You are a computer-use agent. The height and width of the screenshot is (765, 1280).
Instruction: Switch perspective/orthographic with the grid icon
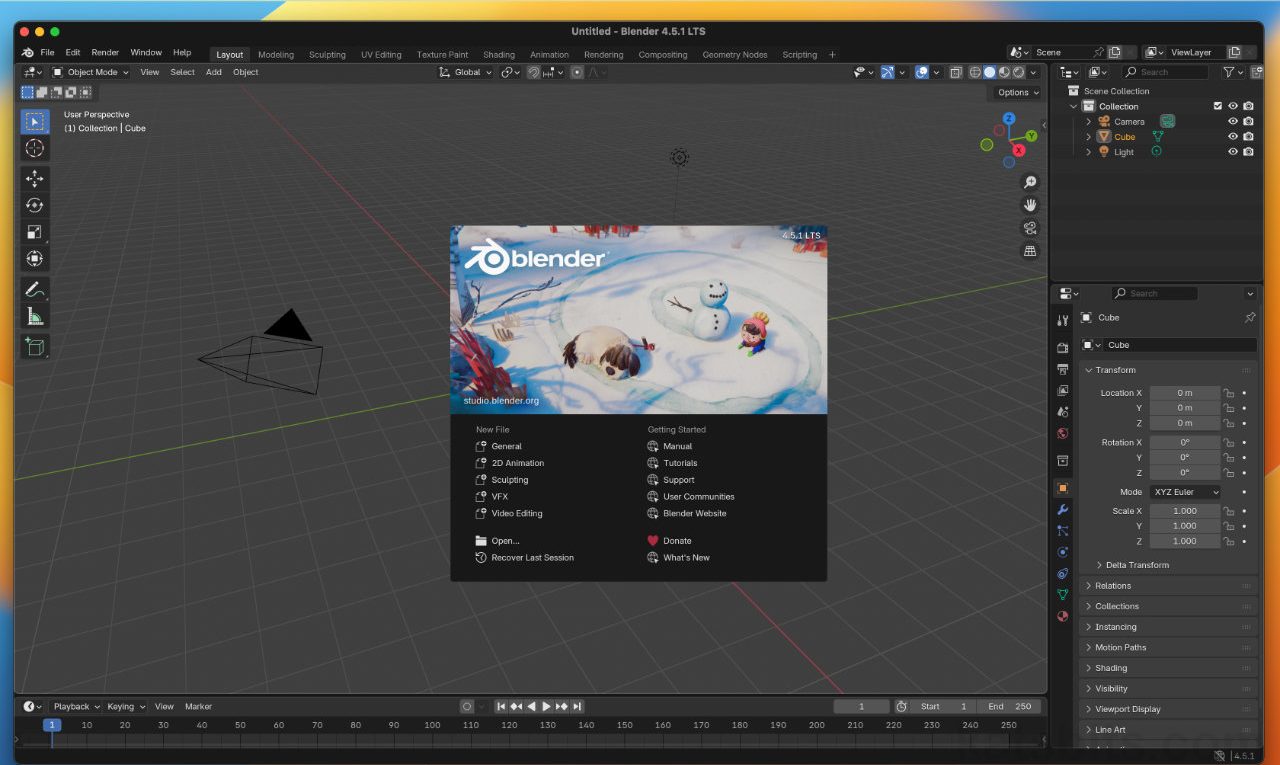pyautogui.click(x=1030, y=251)
